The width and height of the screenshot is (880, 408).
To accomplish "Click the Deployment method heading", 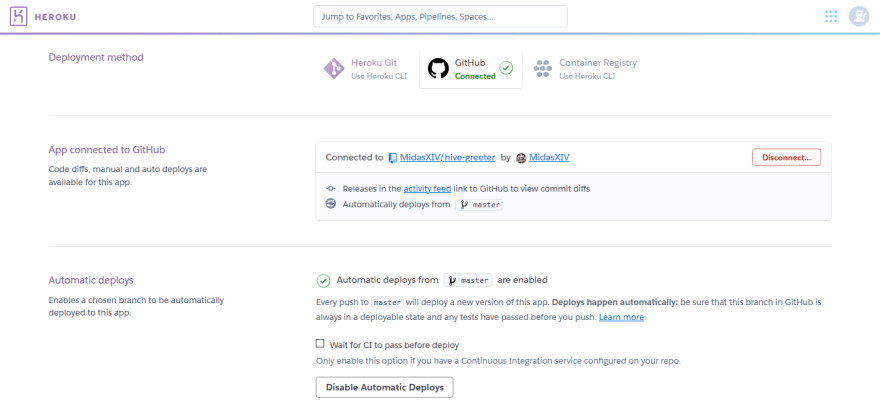I will (x=96, y=57).
